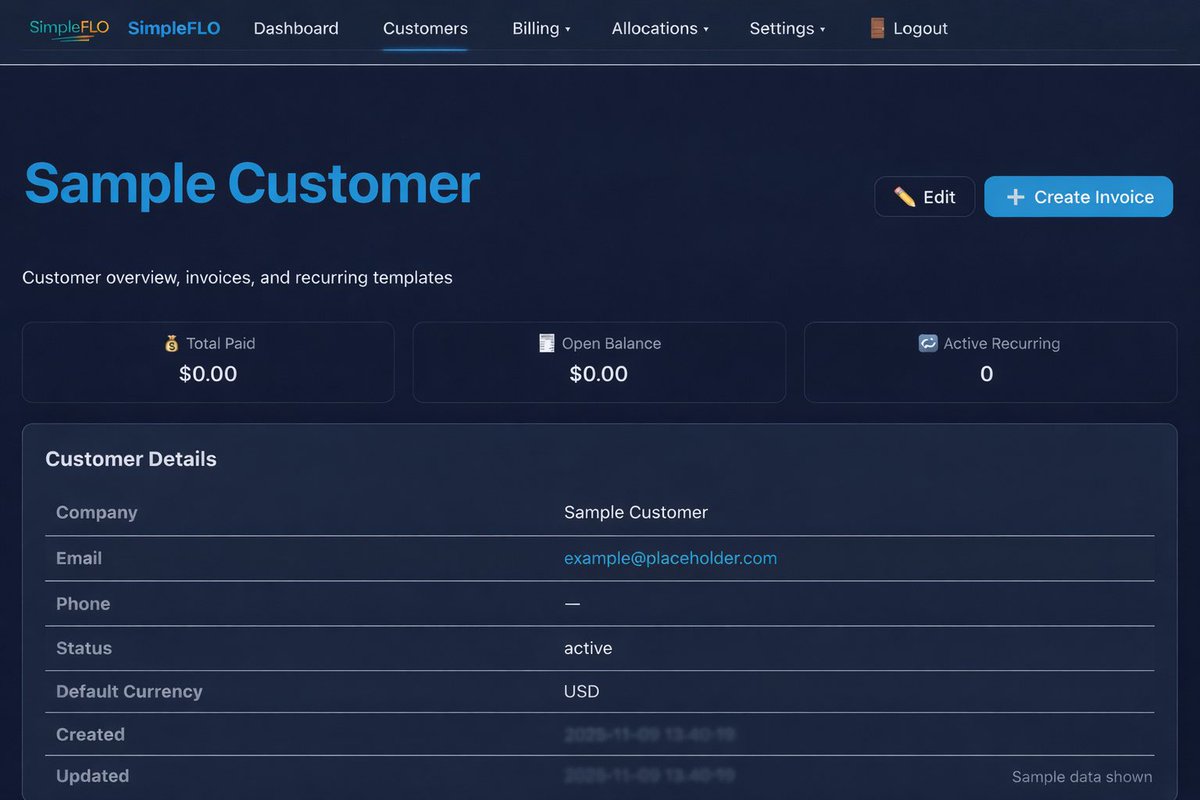
Task: Click the Phone row label
Action: (x=83, y=604)
